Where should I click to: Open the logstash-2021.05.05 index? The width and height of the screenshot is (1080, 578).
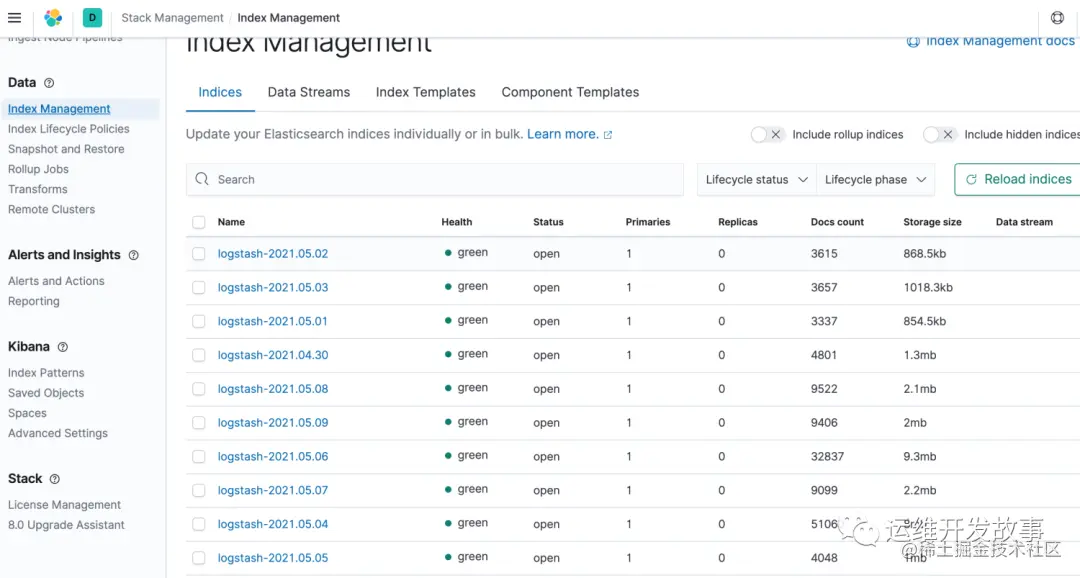(x=273, y=557)
